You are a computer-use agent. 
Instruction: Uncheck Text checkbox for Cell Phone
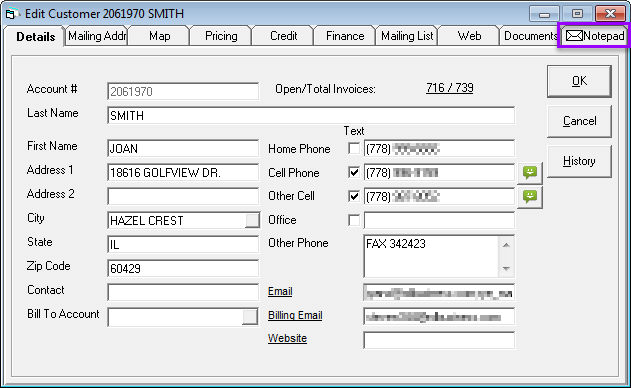coord(354,173)
